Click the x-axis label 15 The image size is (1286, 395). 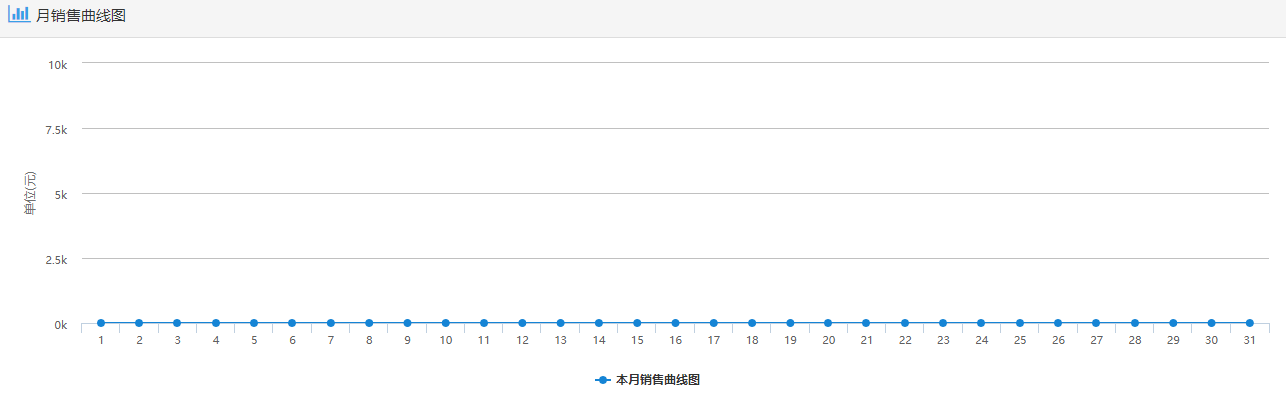coord(637,340)
